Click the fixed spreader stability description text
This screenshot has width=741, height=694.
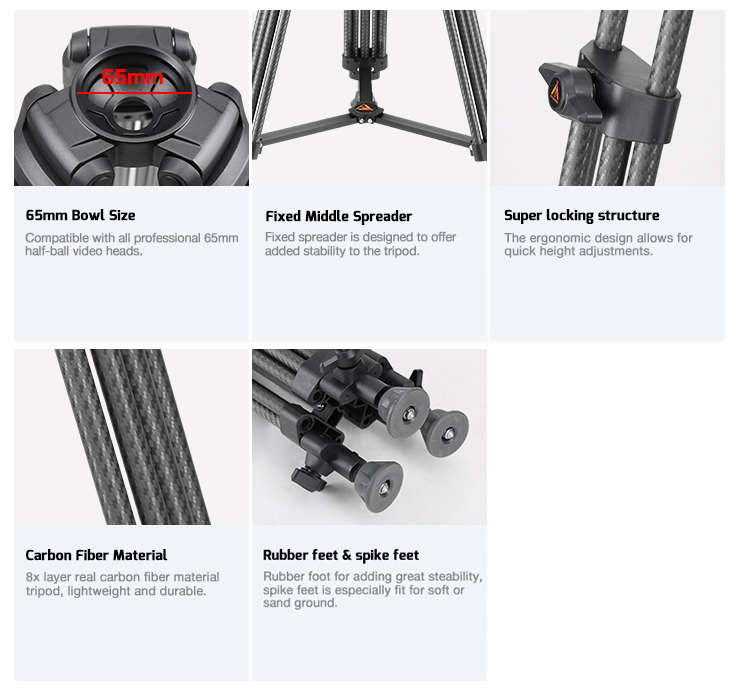pos(360,244)
